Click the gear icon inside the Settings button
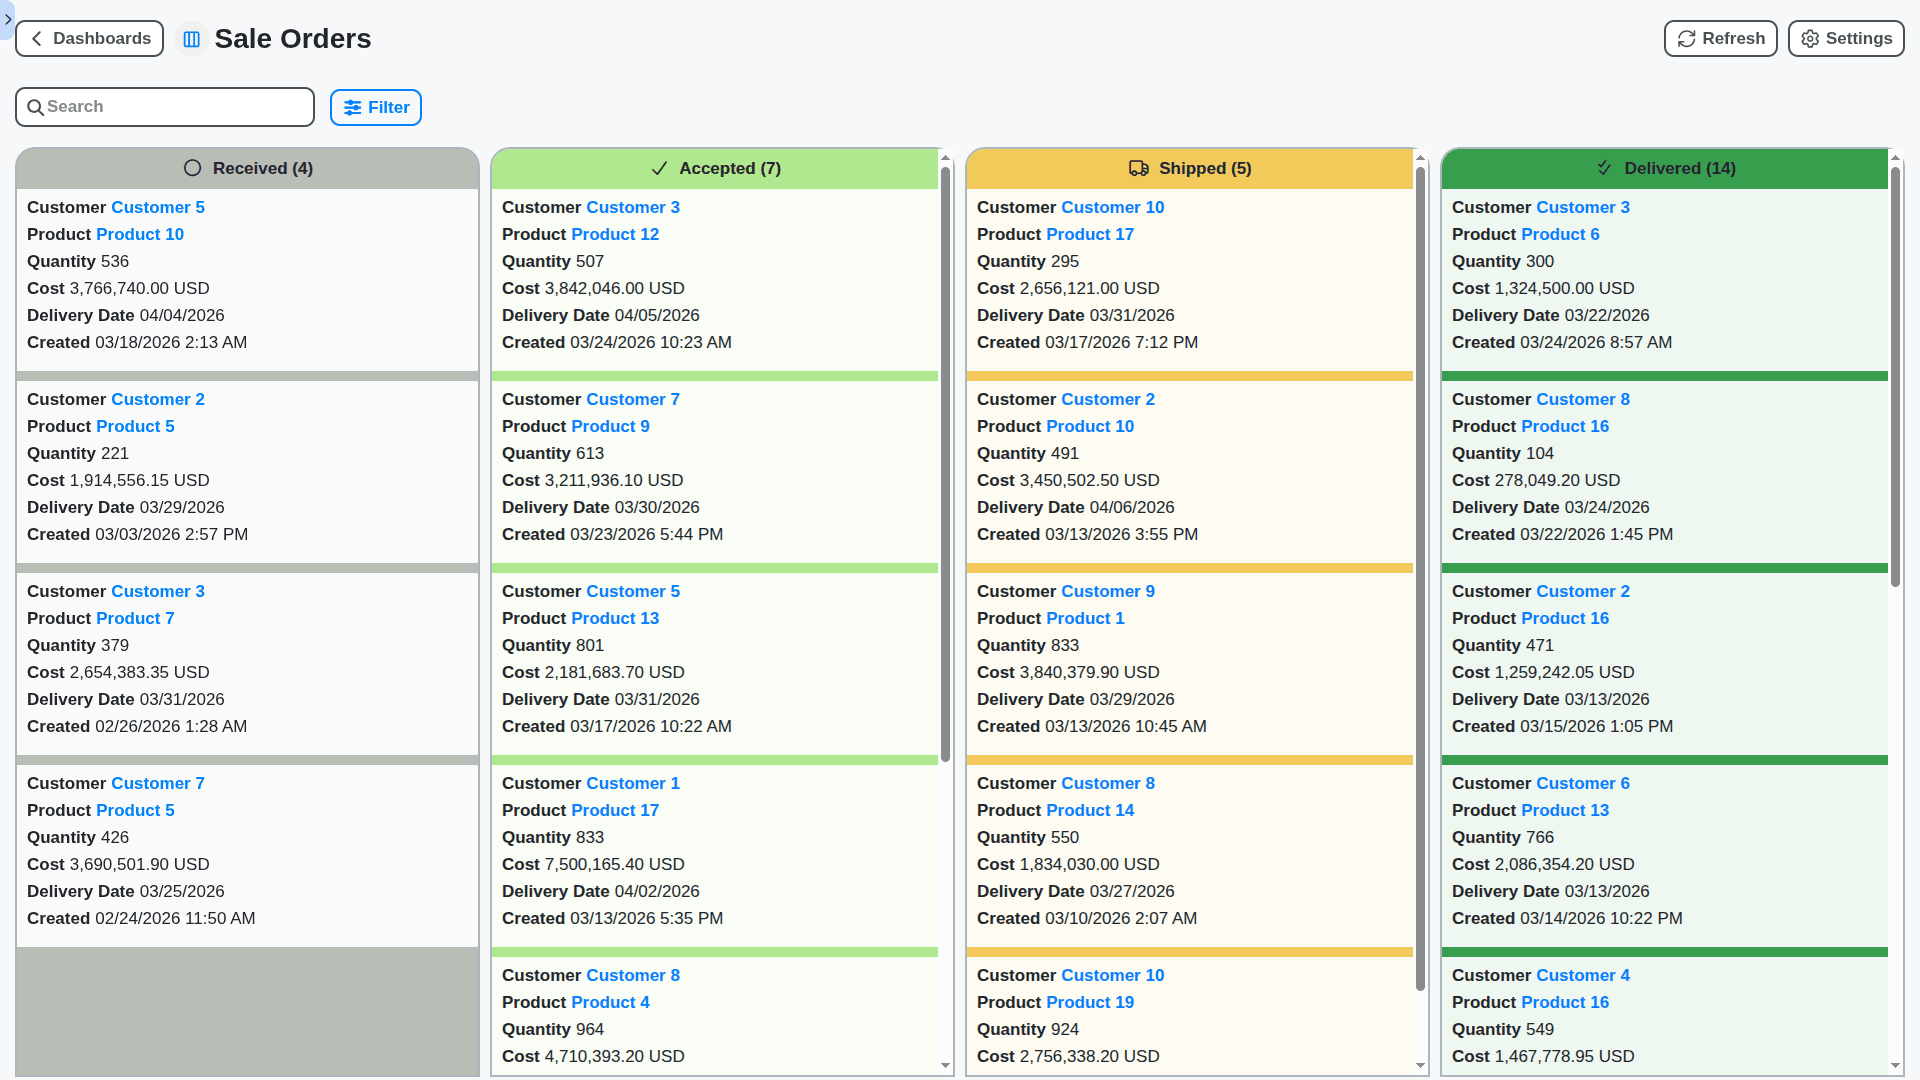The width and height of the screenshot is (1920, 1080). click(1809, 38)
